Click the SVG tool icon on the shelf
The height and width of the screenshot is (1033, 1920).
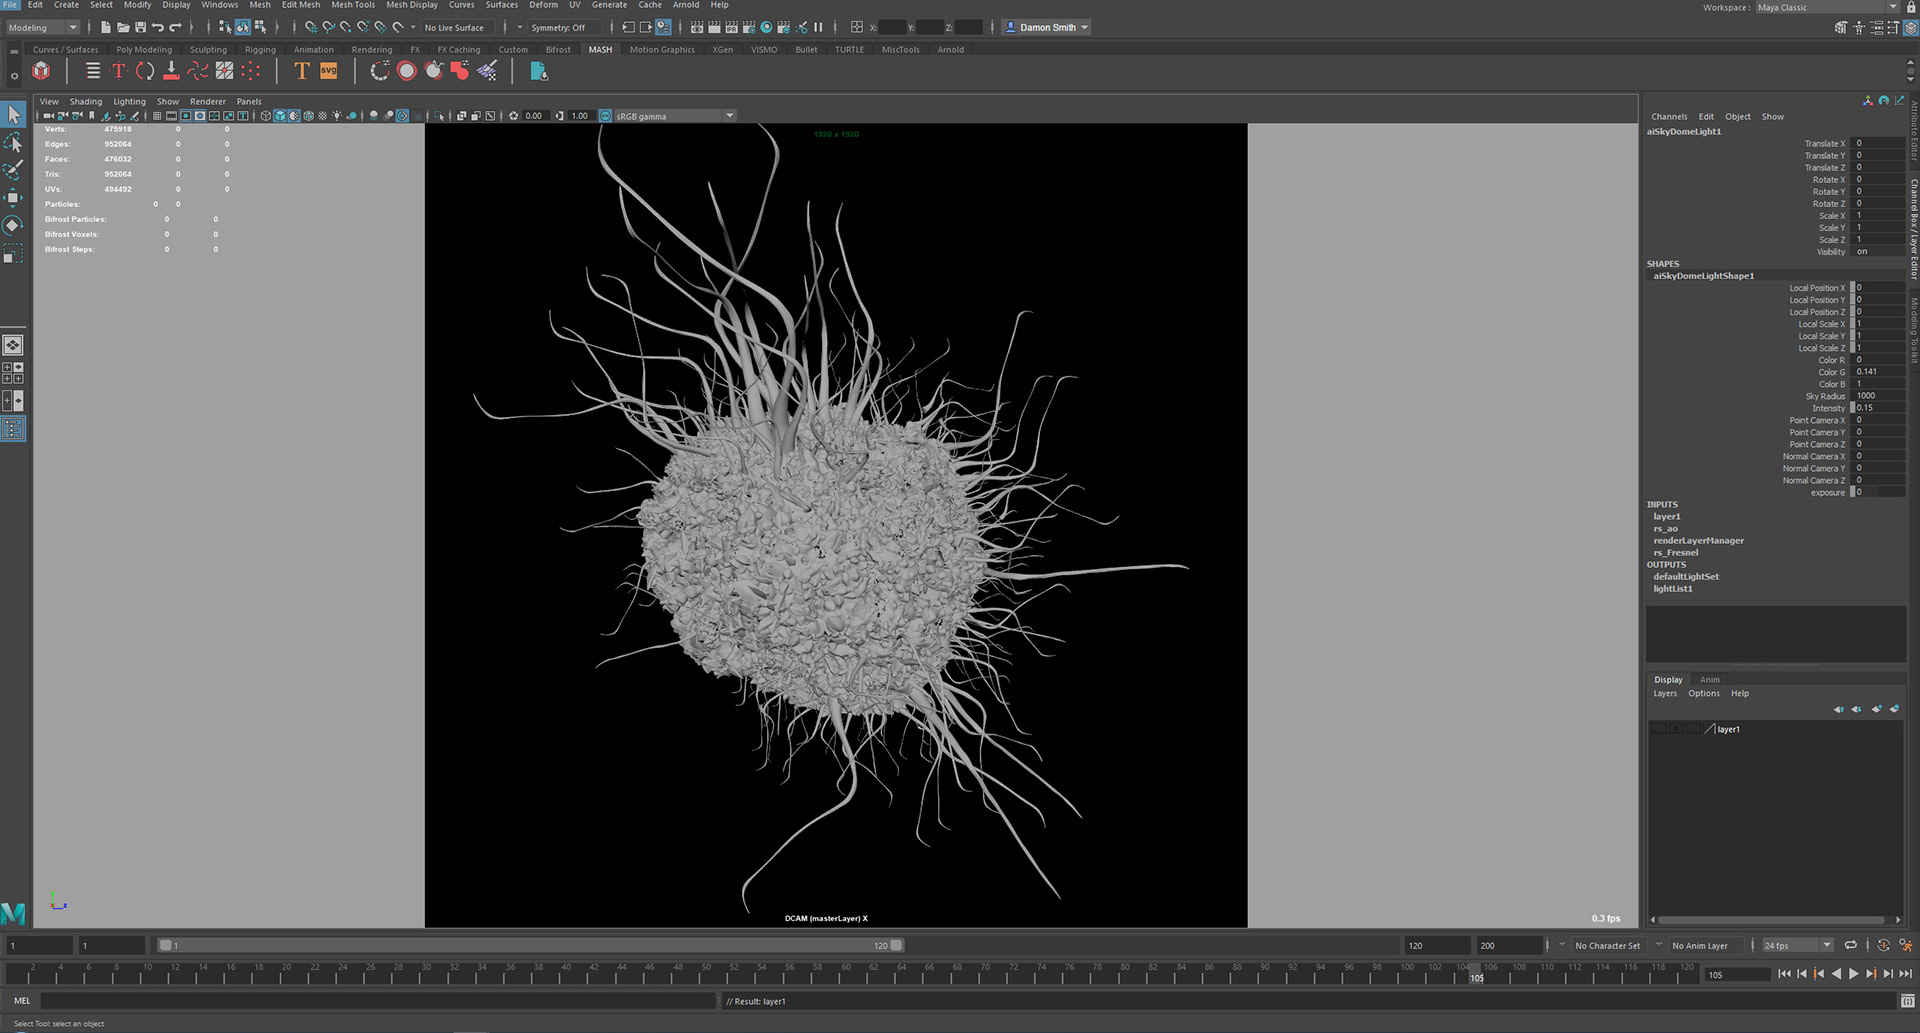tap(328, 71)
